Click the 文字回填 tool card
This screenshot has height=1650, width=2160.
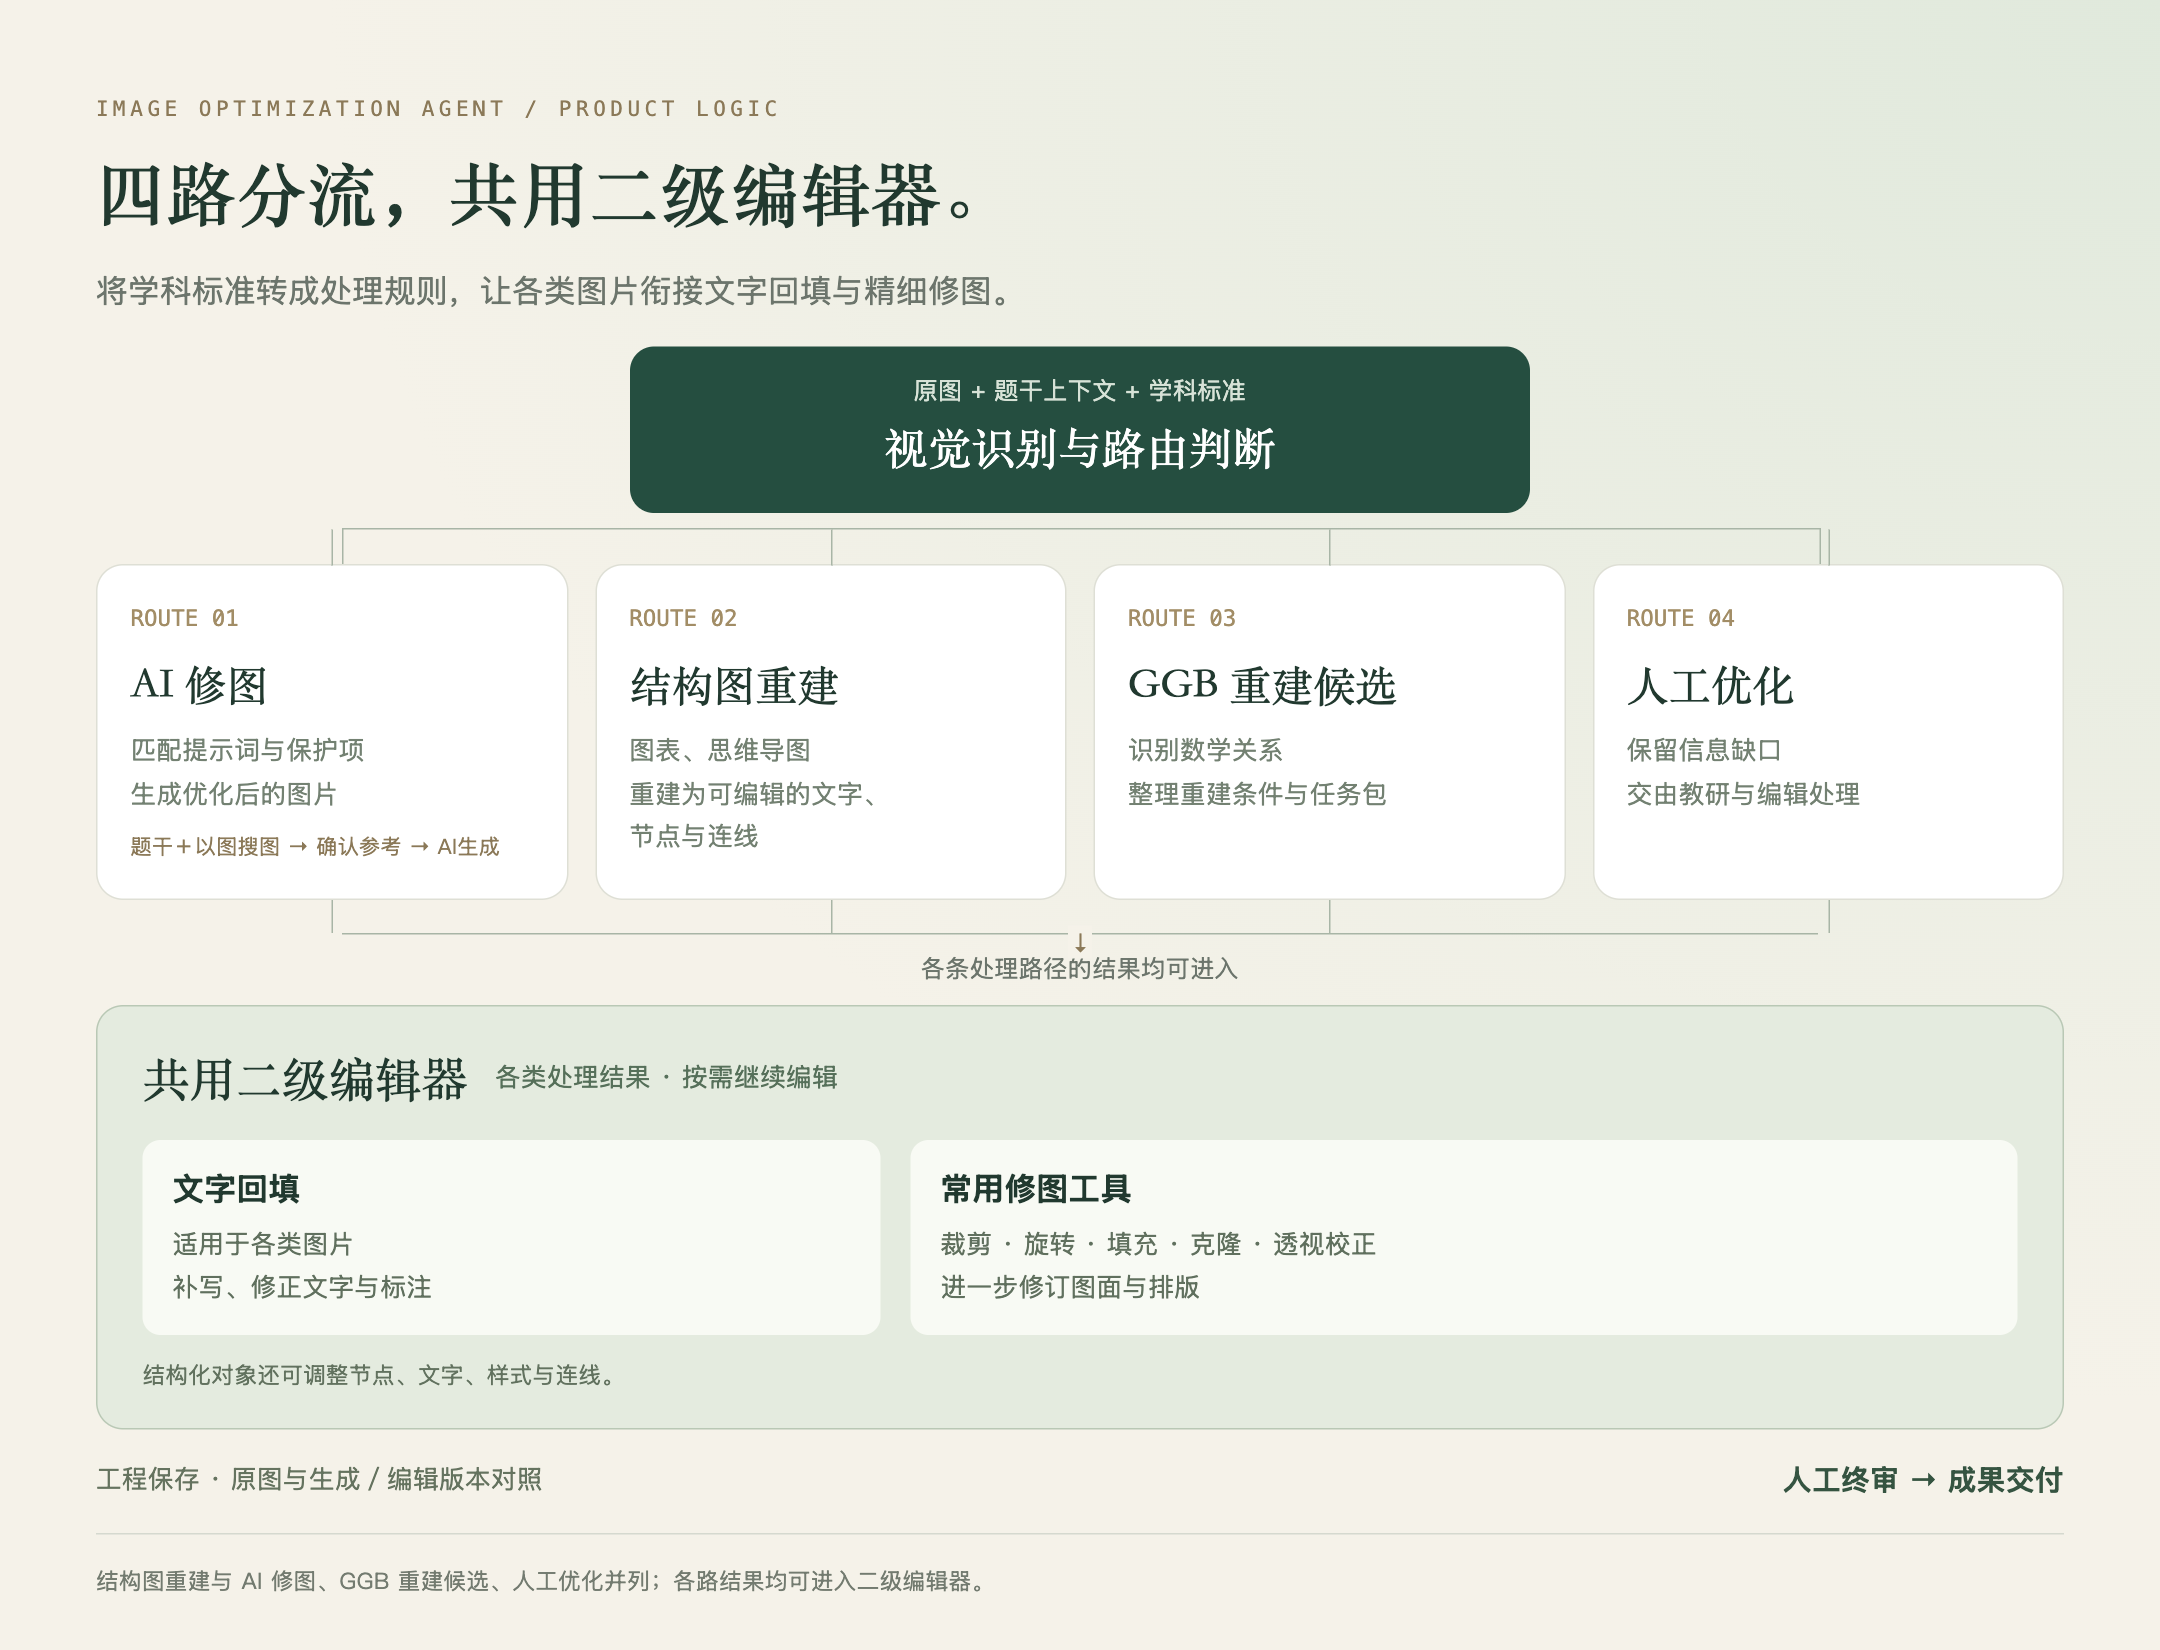click(511, 1236)
